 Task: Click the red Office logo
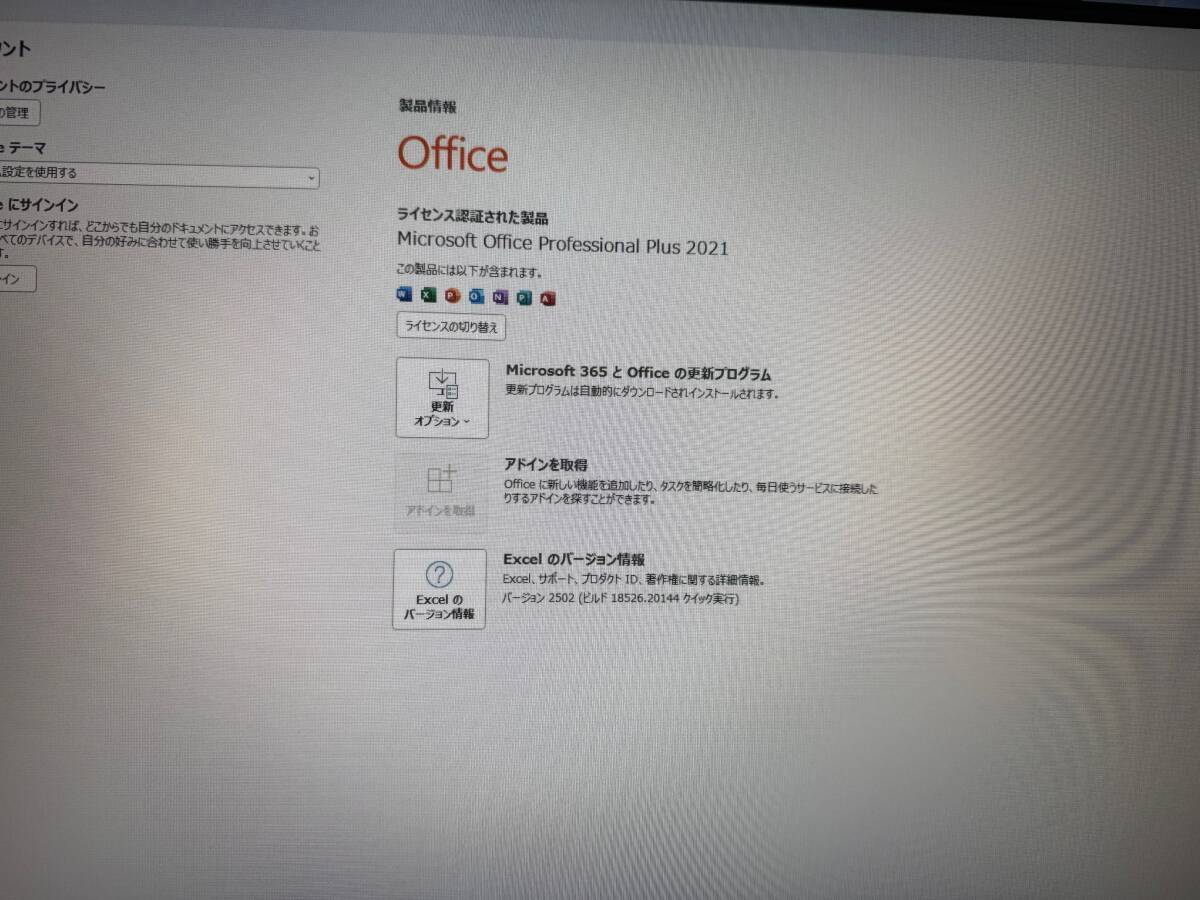coord(452,154)
